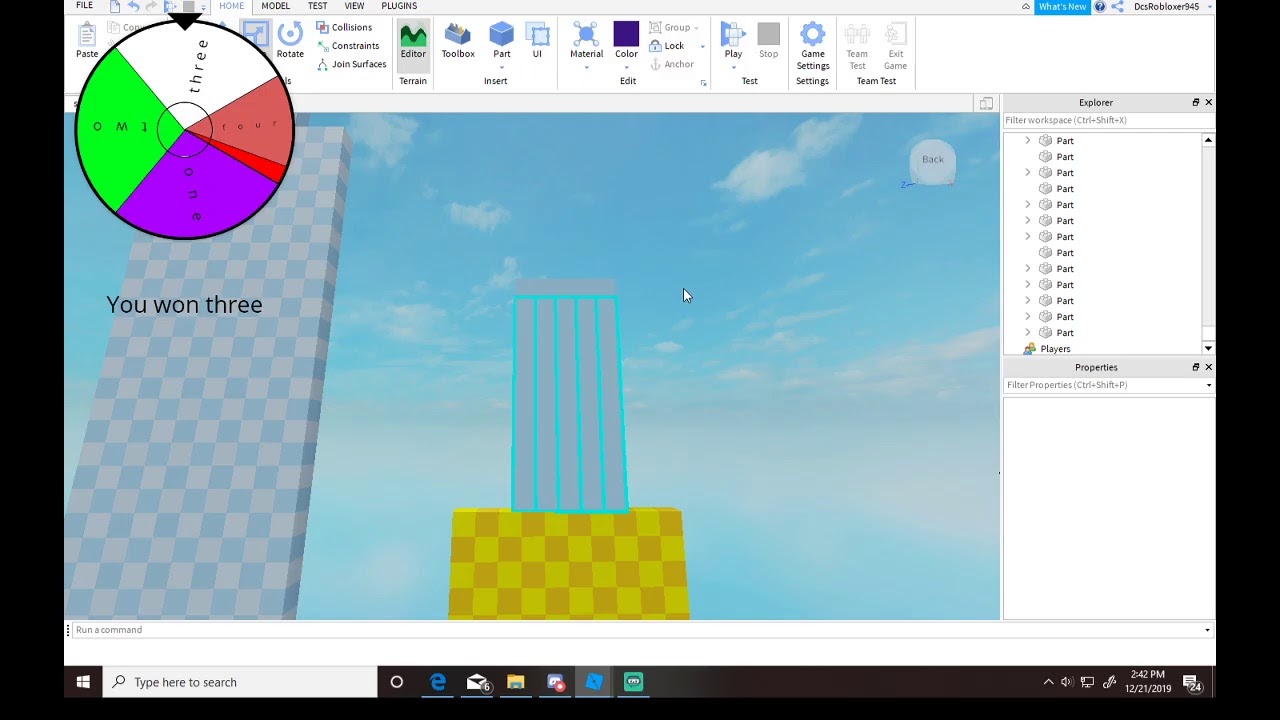Open the help question mark icon

(1100, 6)
